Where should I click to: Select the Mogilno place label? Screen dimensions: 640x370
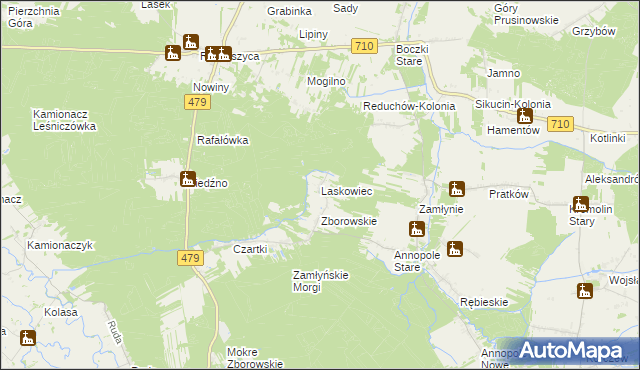tap(326, 81)
